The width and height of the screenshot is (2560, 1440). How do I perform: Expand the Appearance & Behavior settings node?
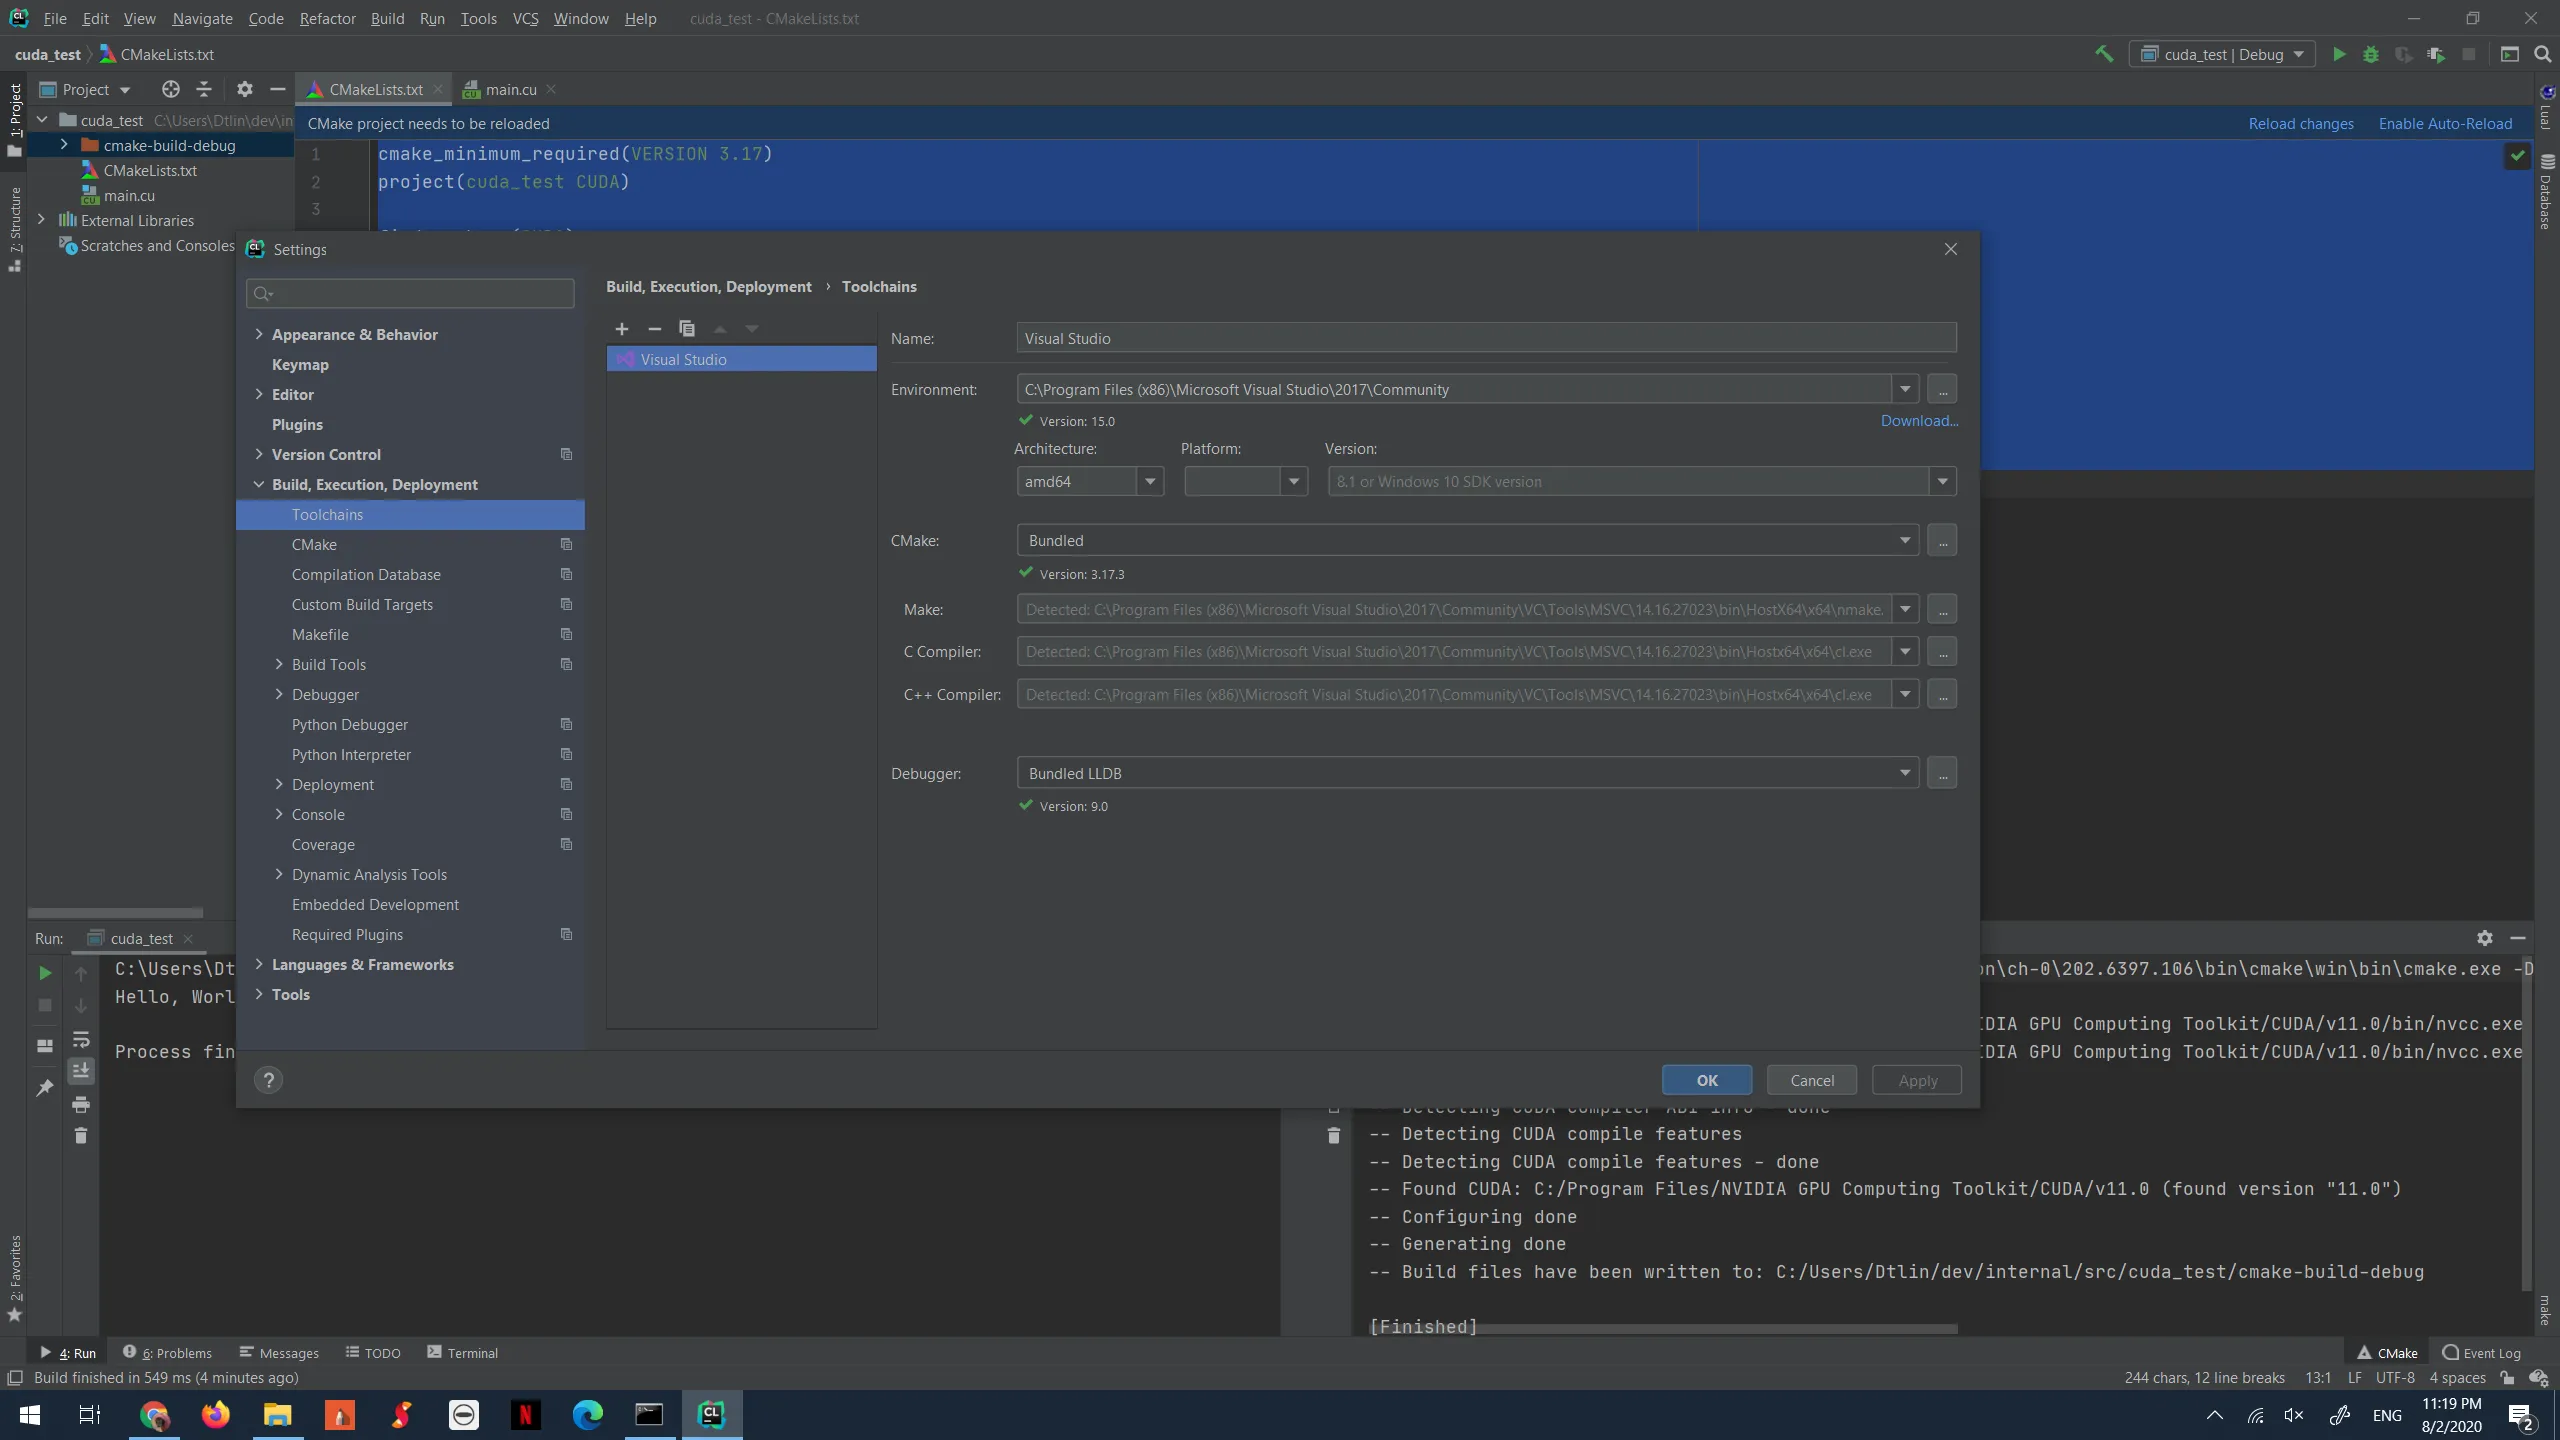coord(259,334)
